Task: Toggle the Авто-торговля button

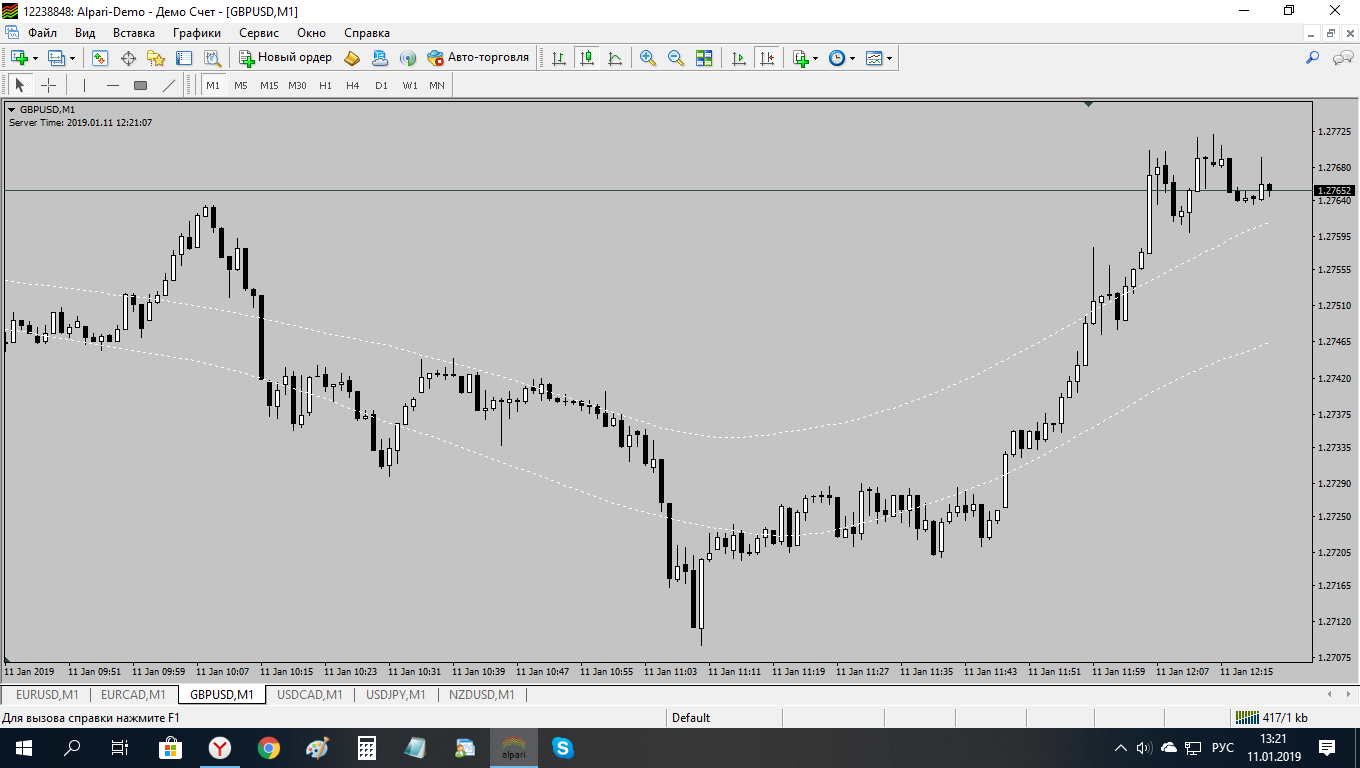Action: pyautogui.click(x=478, y=58)
